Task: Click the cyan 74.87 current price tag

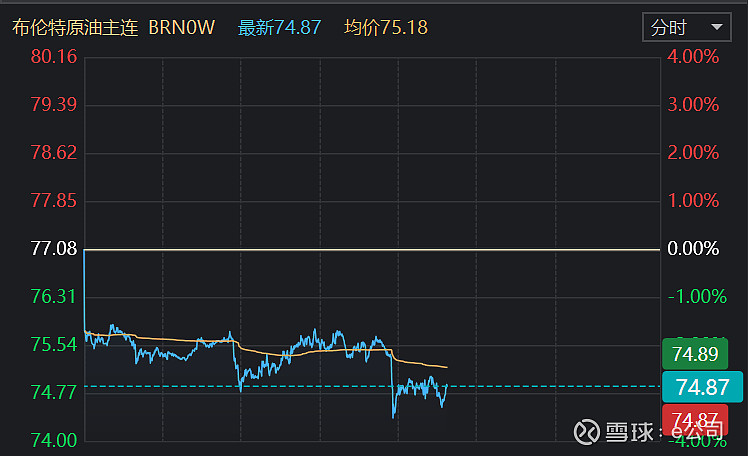Action: coord(703,387)
